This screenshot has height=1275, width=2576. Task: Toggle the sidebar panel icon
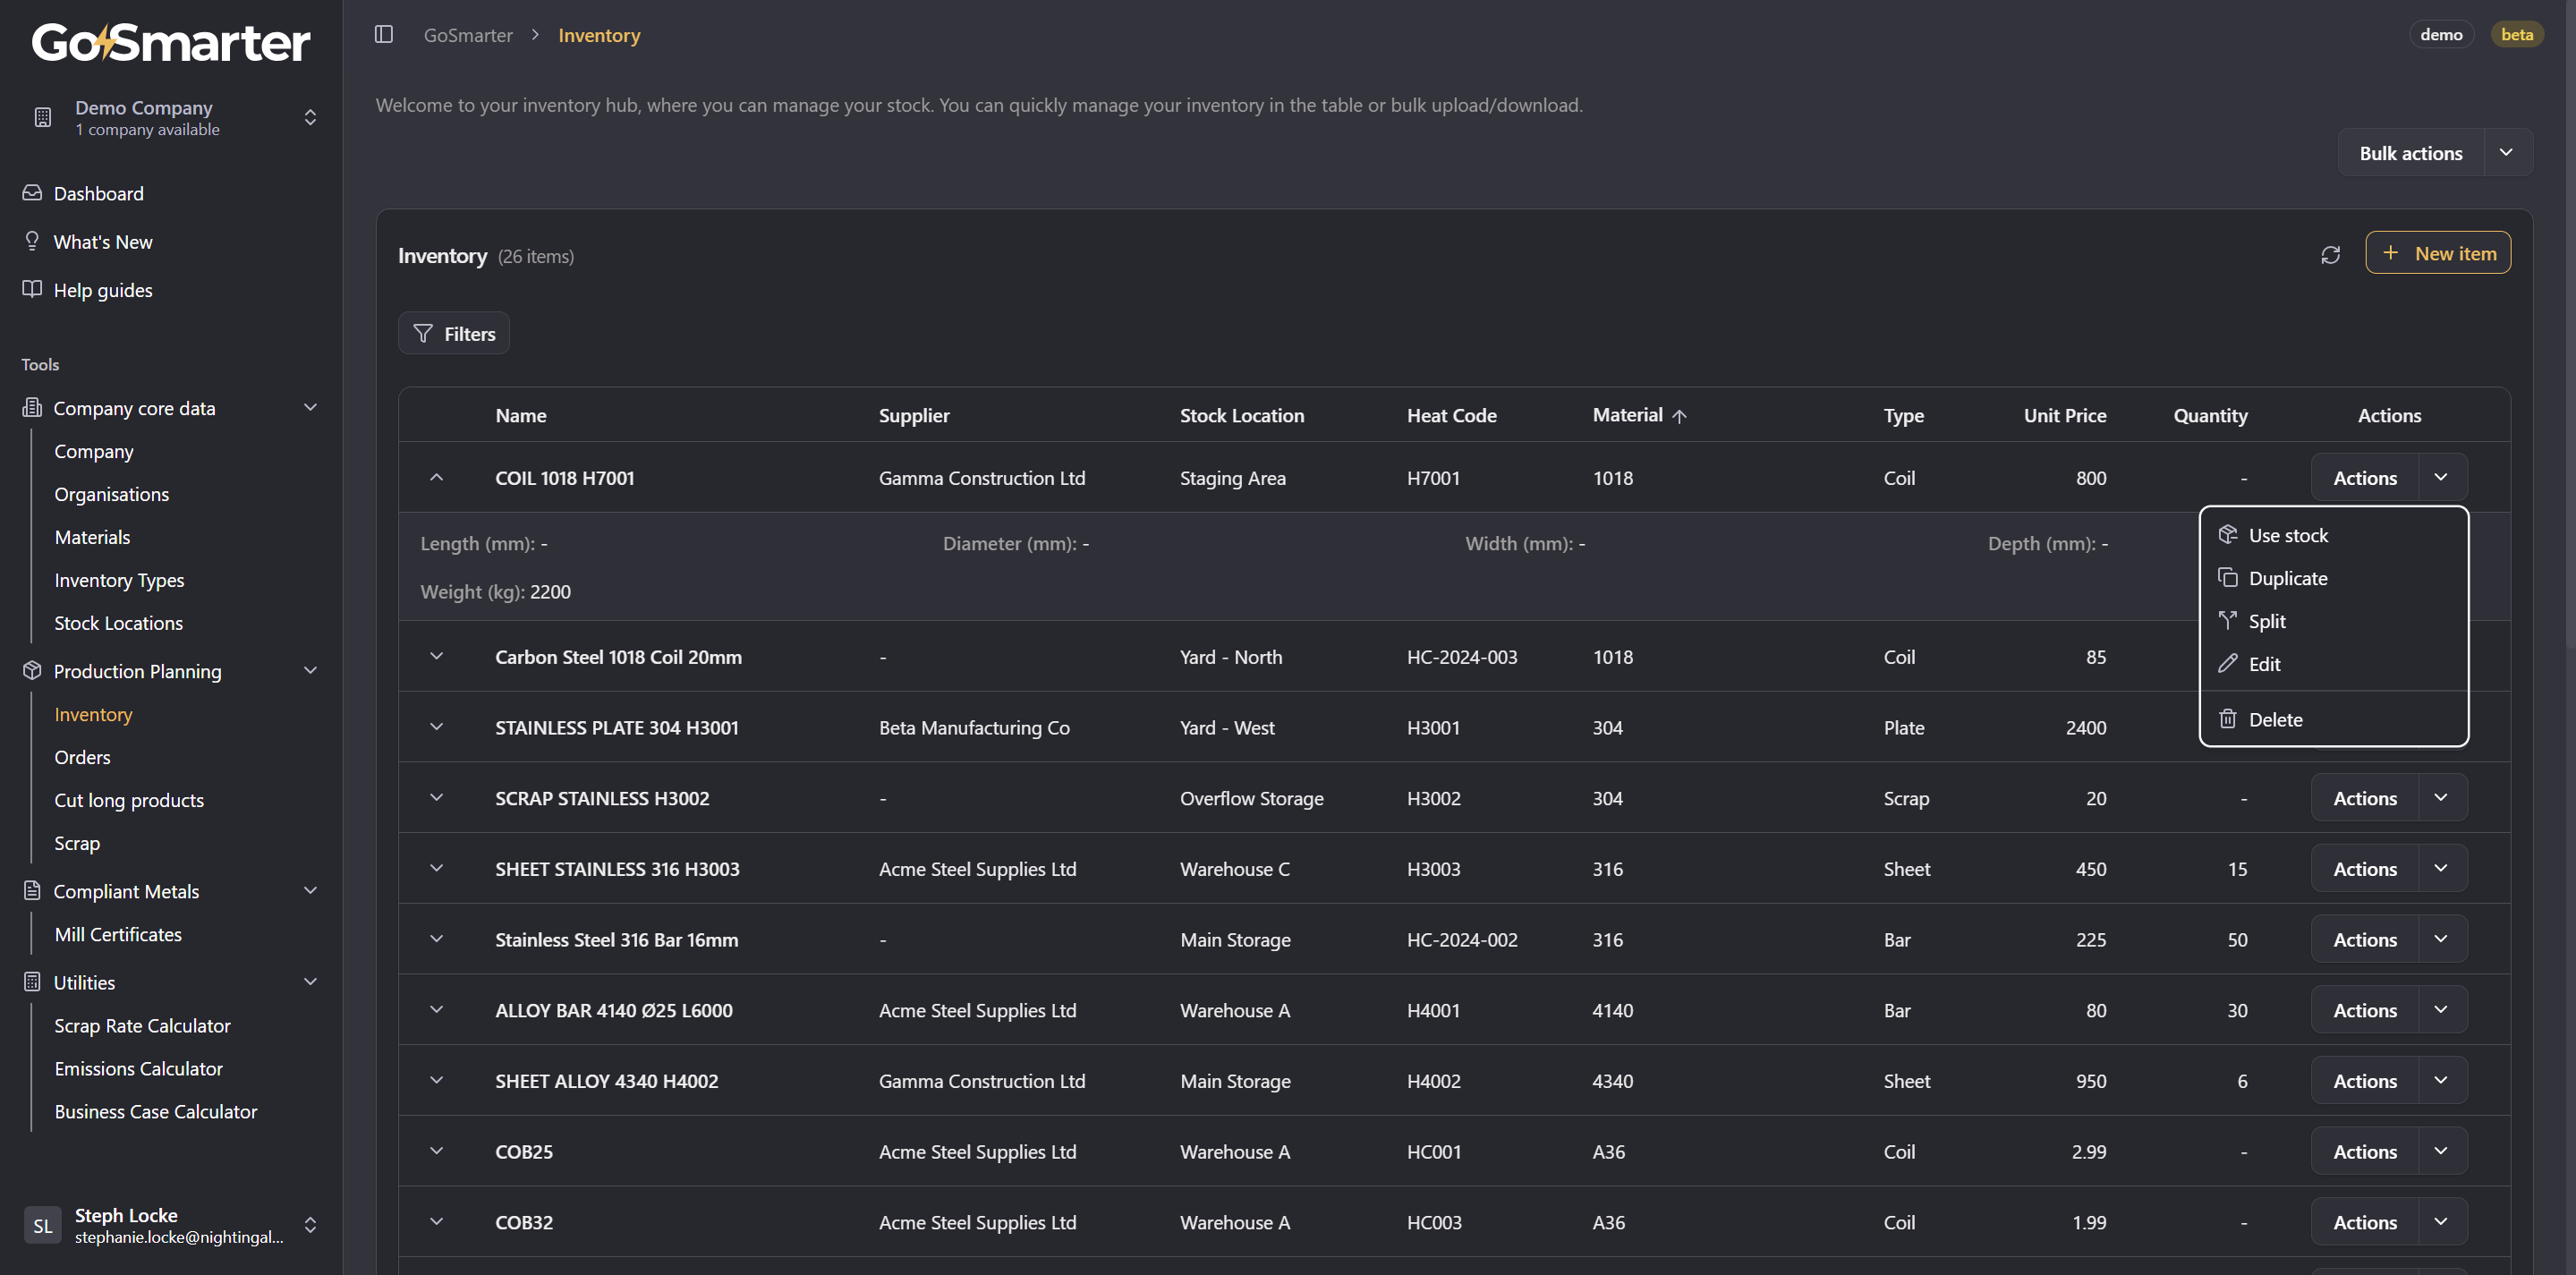pos(383,35)
